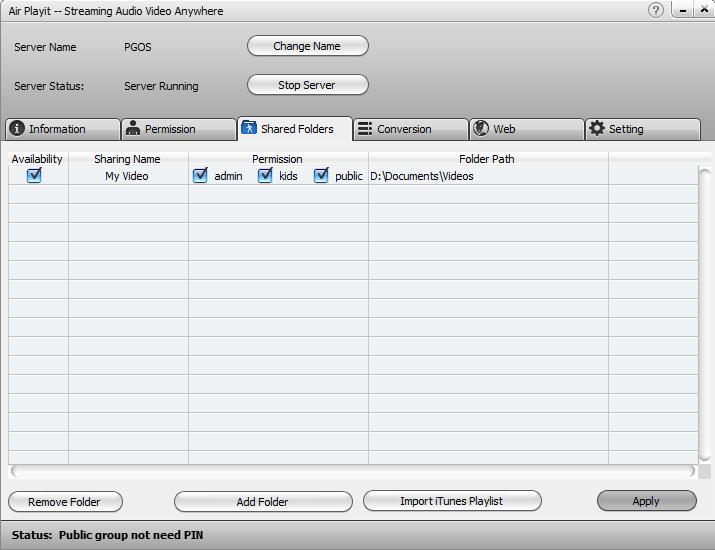Screen dimensions: 715x550
Task: Click Stop Server button
Action: 308,85
